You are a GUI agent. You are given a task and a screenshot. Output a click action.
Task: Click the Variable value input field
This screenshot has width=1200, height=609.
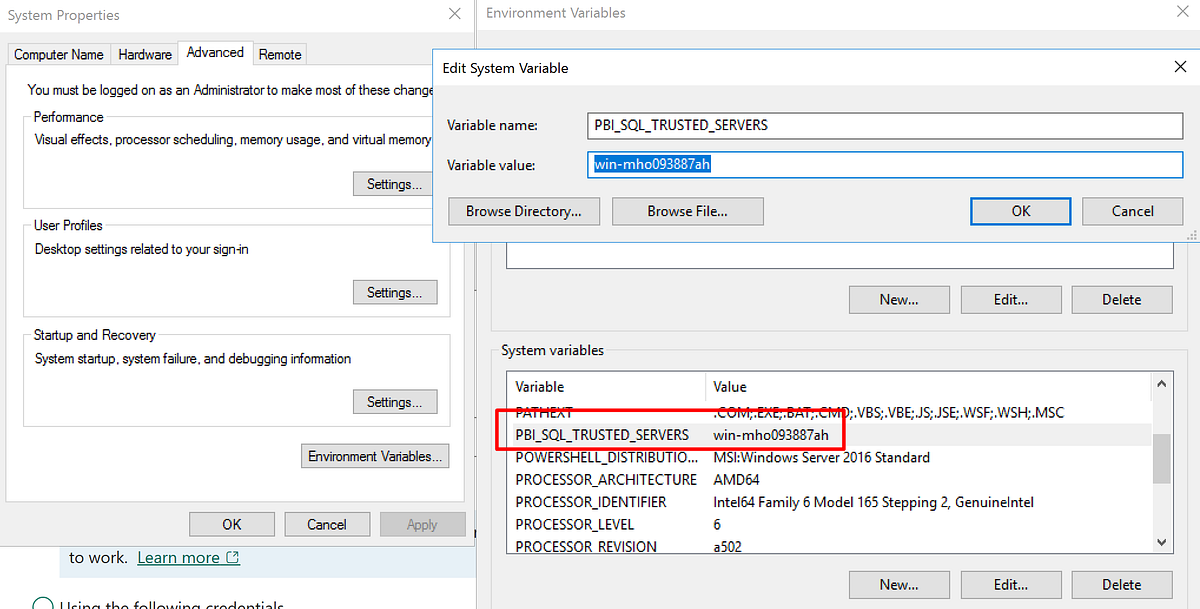(x=884, y=165)
